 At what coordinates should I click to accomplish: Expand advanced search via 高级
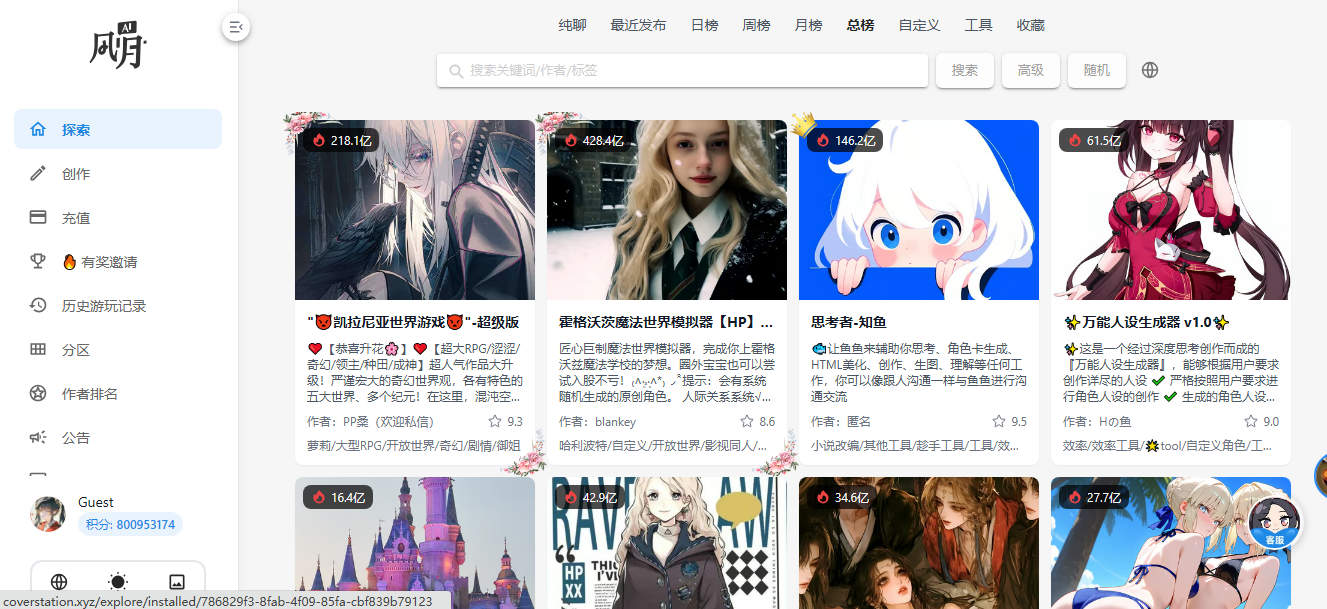coord(1031,70)
